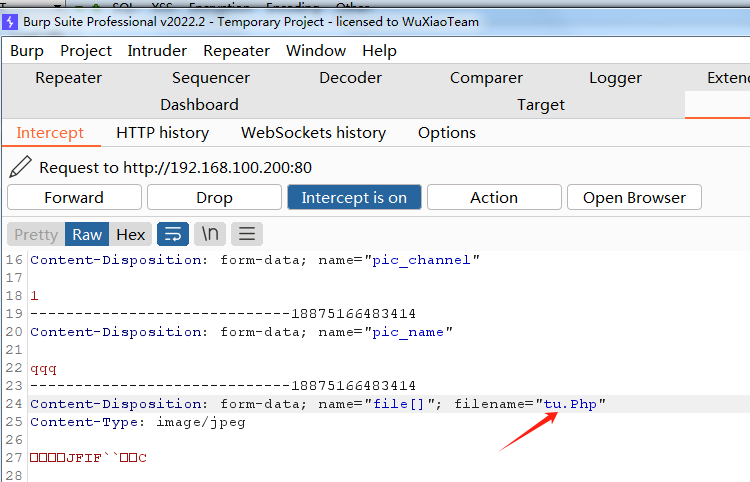
Task: Open the Intruder menu
Action: tap(157, 51)
